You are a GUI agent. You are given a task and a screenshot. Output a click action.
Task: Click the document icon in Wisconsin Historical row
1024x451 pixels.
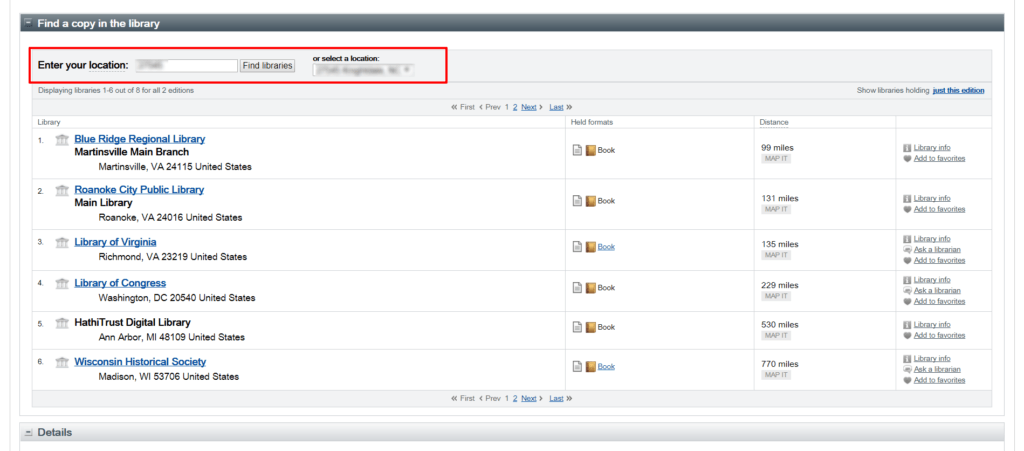coord(577,367)
